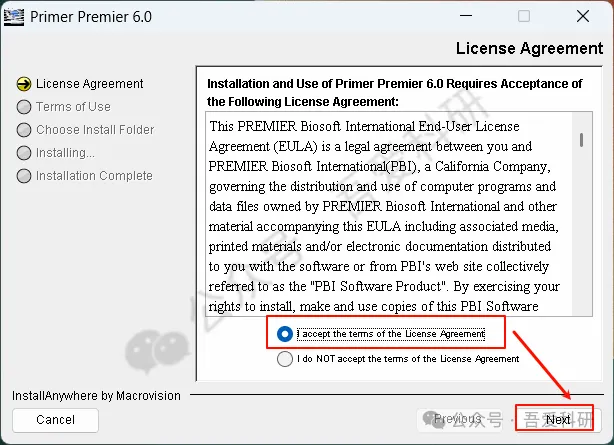The width and height of the screenshot is (614, 445).
Task: Click inside the EULA text area
Action: pyautogui.click(x=385, y=215)
